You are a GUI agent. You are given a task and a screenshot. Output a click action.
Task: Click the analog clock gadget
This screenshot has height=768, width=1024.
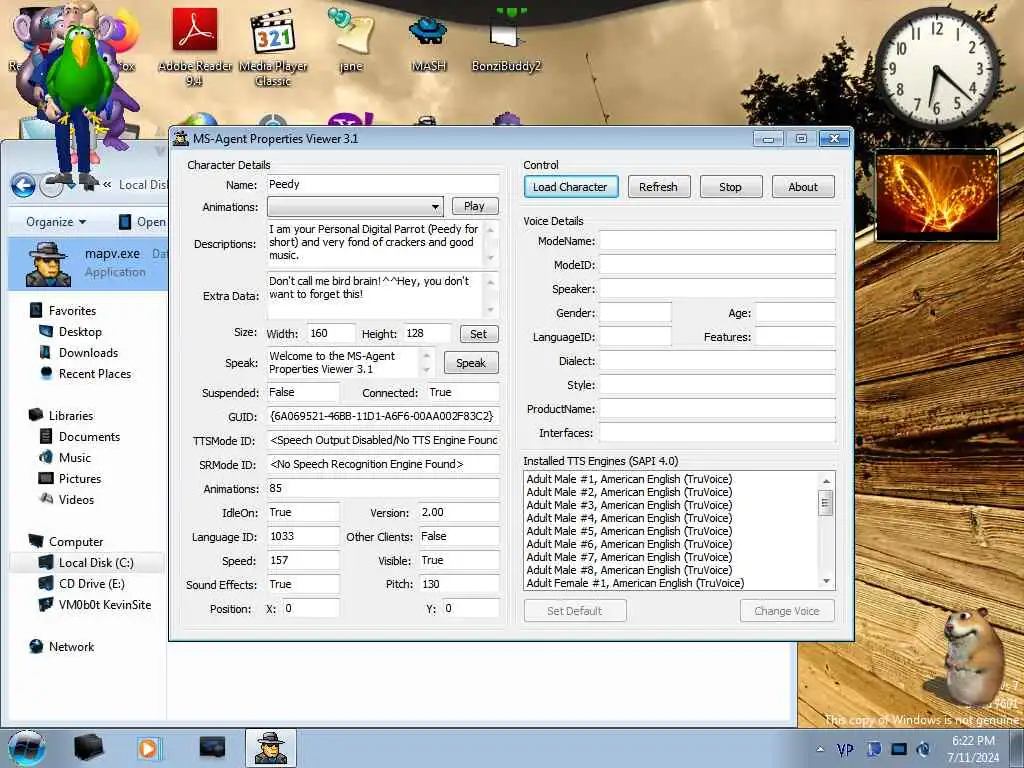[x=936, y=67]
